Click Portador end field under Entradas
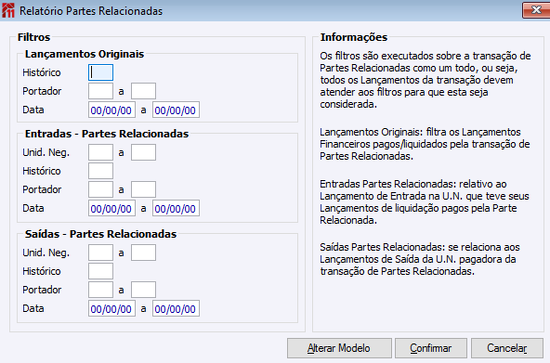Image resolution: width=550 pixels, height=363 pixels. click(x=143, y=190)
